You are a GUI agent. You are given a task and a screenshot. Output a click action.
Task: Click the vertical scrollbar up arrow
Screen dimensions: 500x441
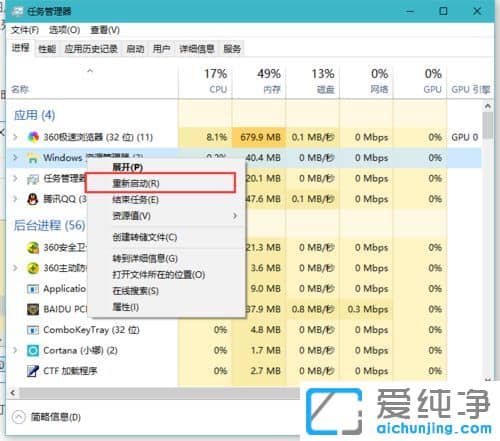(x=488, y=106)
